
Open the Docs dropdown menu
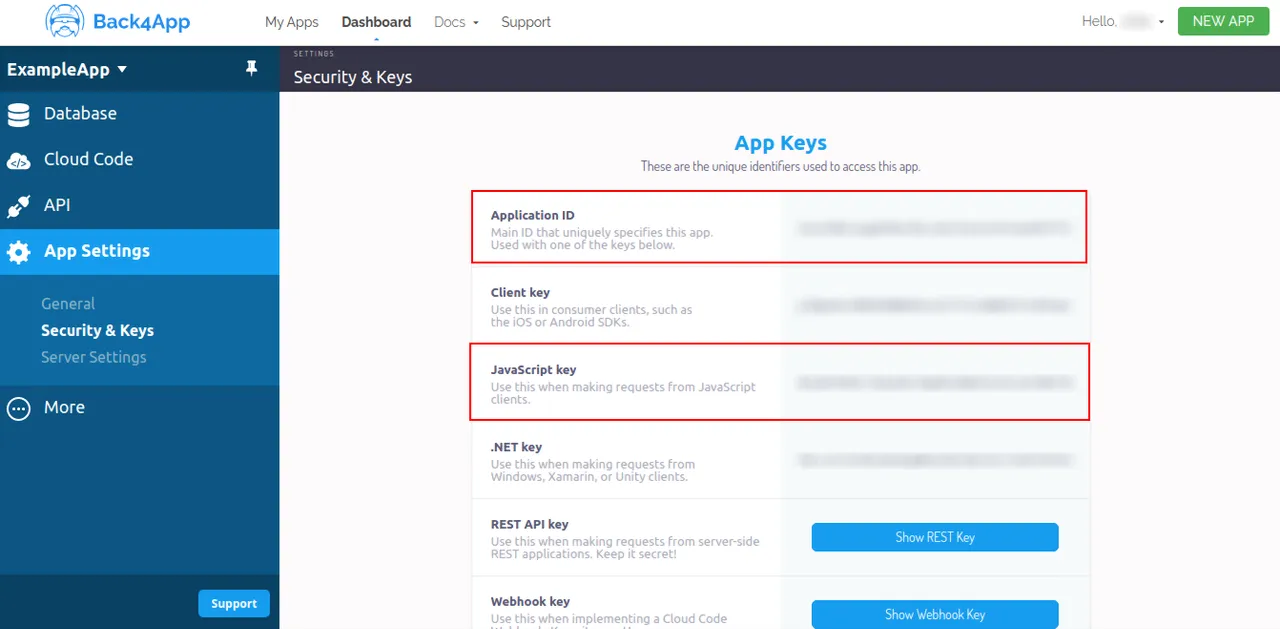(455, 21)
